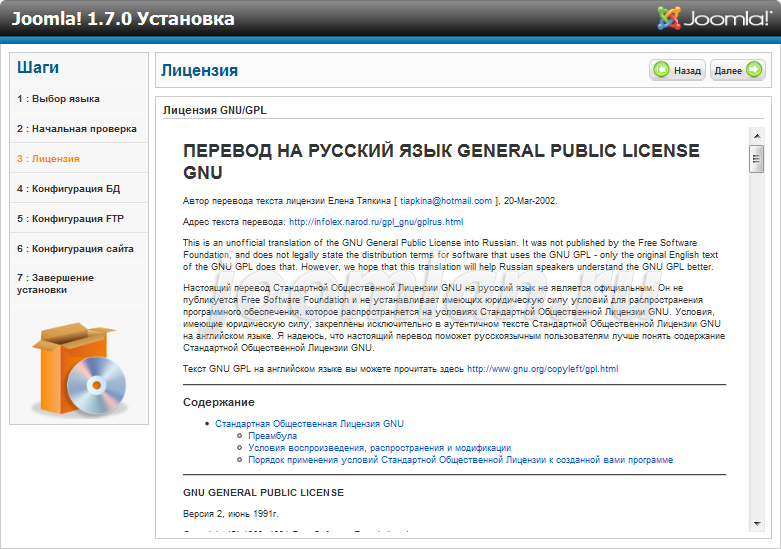Screen dimensions: 781x549
Task: Click the Шаги sidebar heading
Action: click(38, 67)
